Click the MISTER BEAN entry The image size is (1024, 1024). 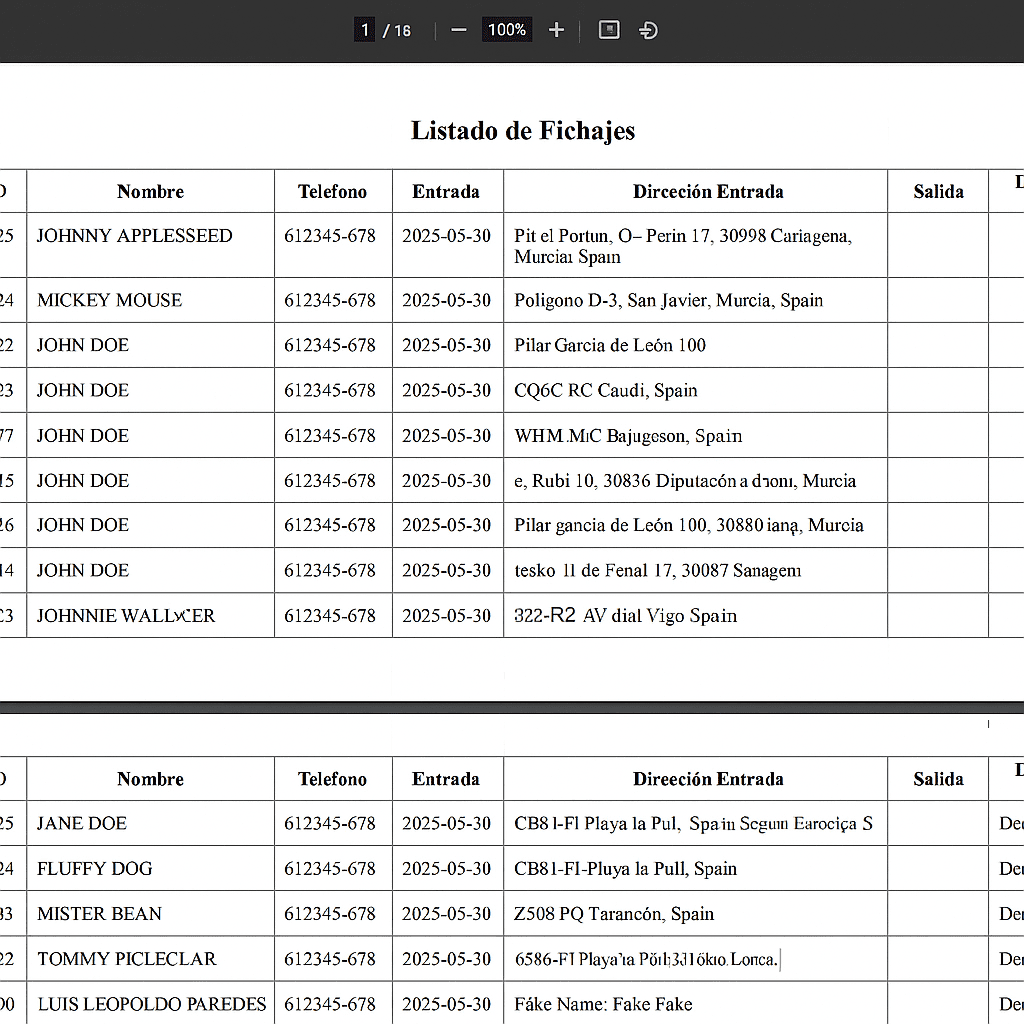pos(99,914)
